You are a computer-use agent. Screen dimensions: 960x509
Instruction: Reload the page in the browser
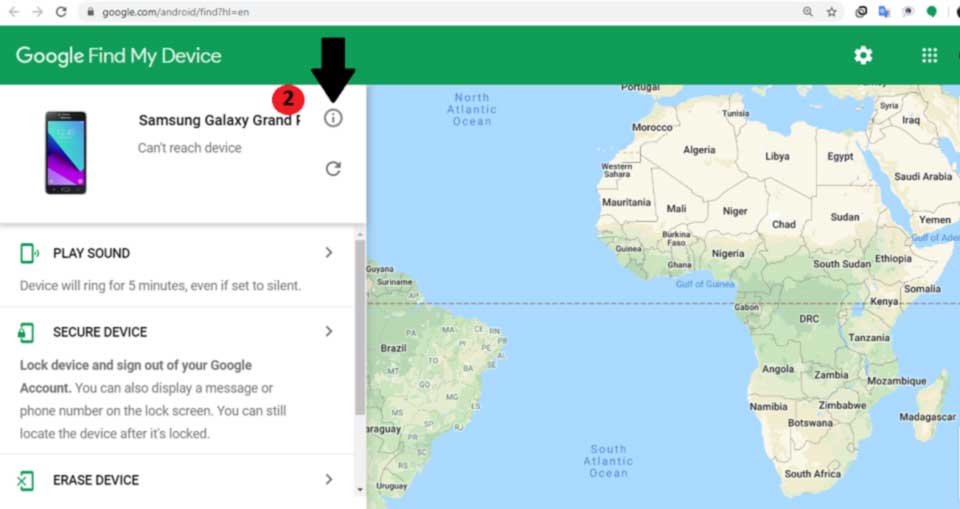pos(61,12)
